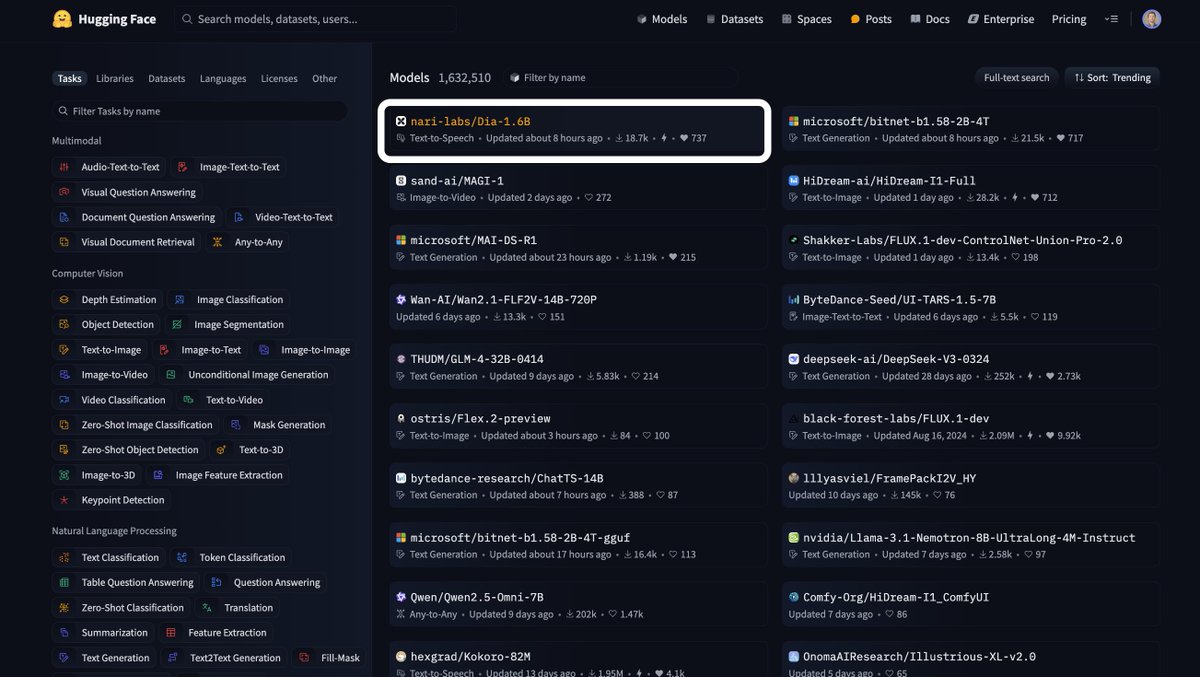The image size is (1200, 677).
Task: Click the user avatar in header
Action: coord(1151,19)
